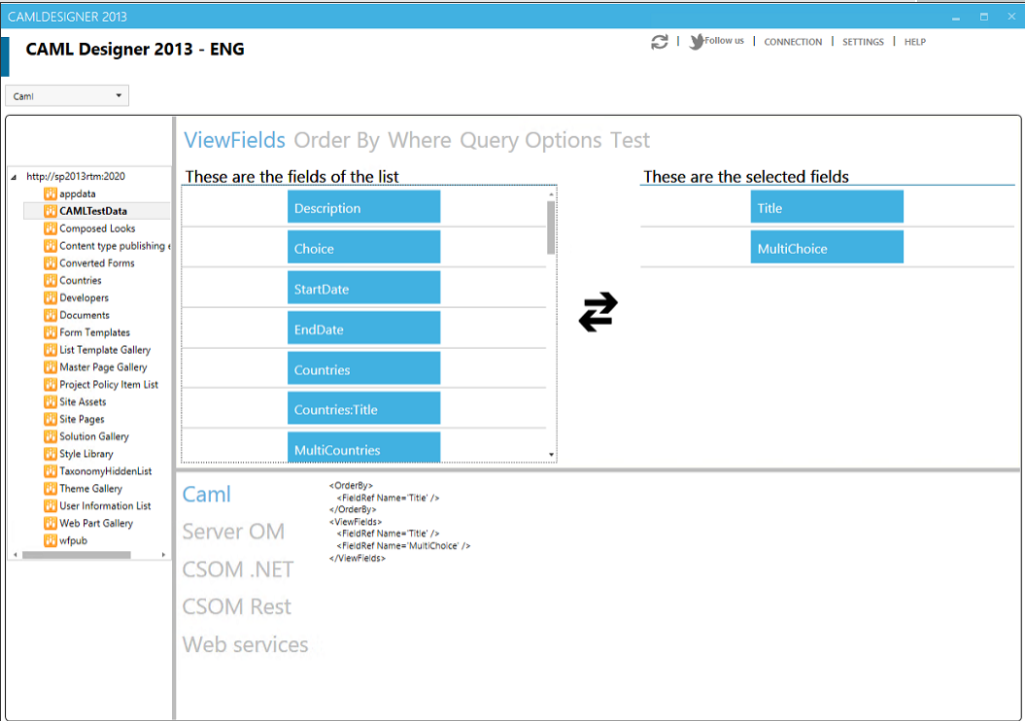
Task: Click the Composed Looks list icon
Action: [50, 228]
